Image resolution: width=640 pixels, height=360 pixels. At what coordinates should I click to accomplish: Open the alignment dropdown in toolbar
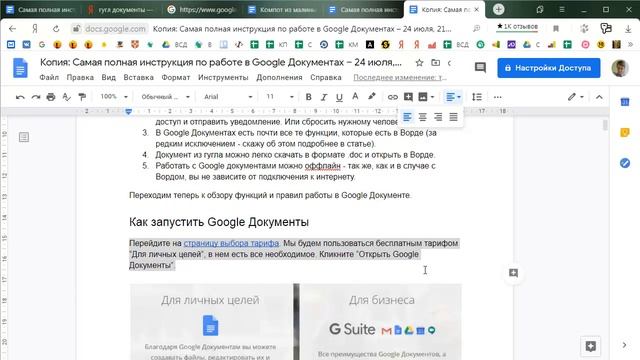point(453,97)
